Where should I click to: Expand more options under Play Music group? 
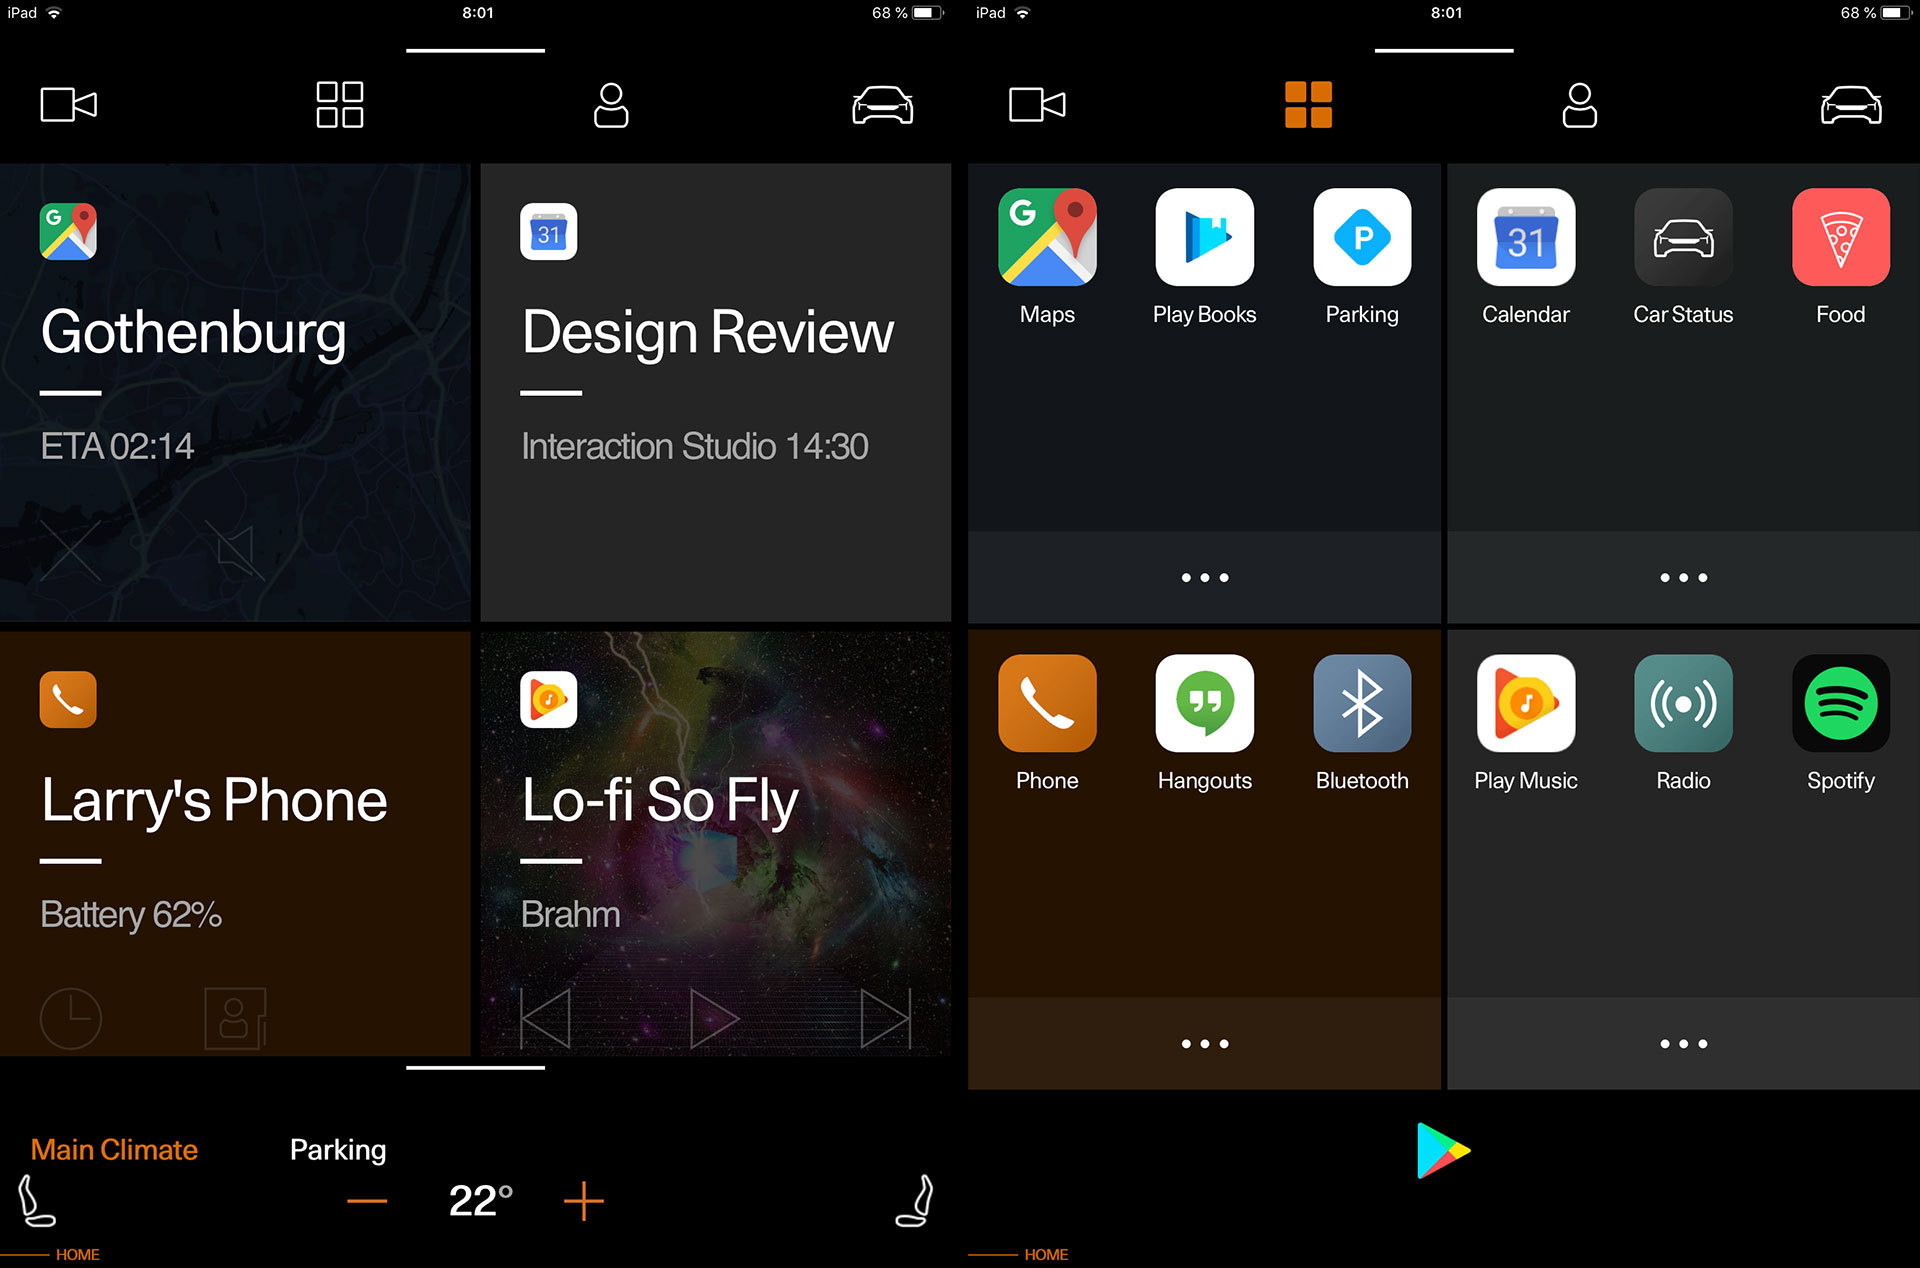(1683, 1044)
